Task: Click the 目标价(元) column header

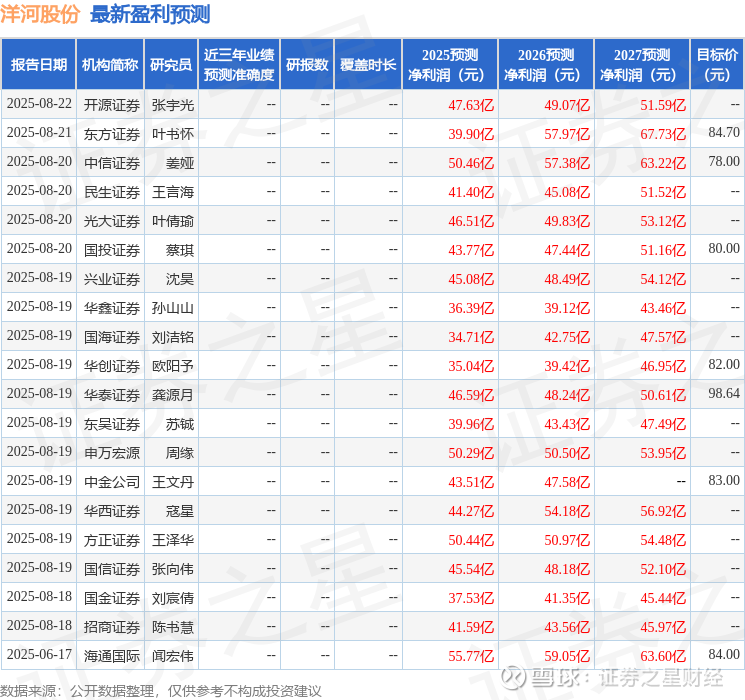Action: (x=717, y=64)
